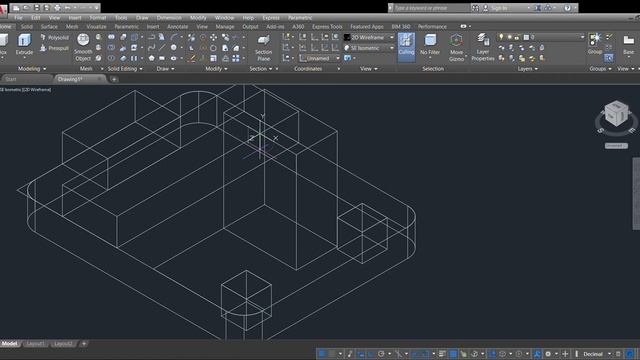Switch to the Featured Apps ribbon tab
Screen dimensions: 640x360
[x=367, y=27]
